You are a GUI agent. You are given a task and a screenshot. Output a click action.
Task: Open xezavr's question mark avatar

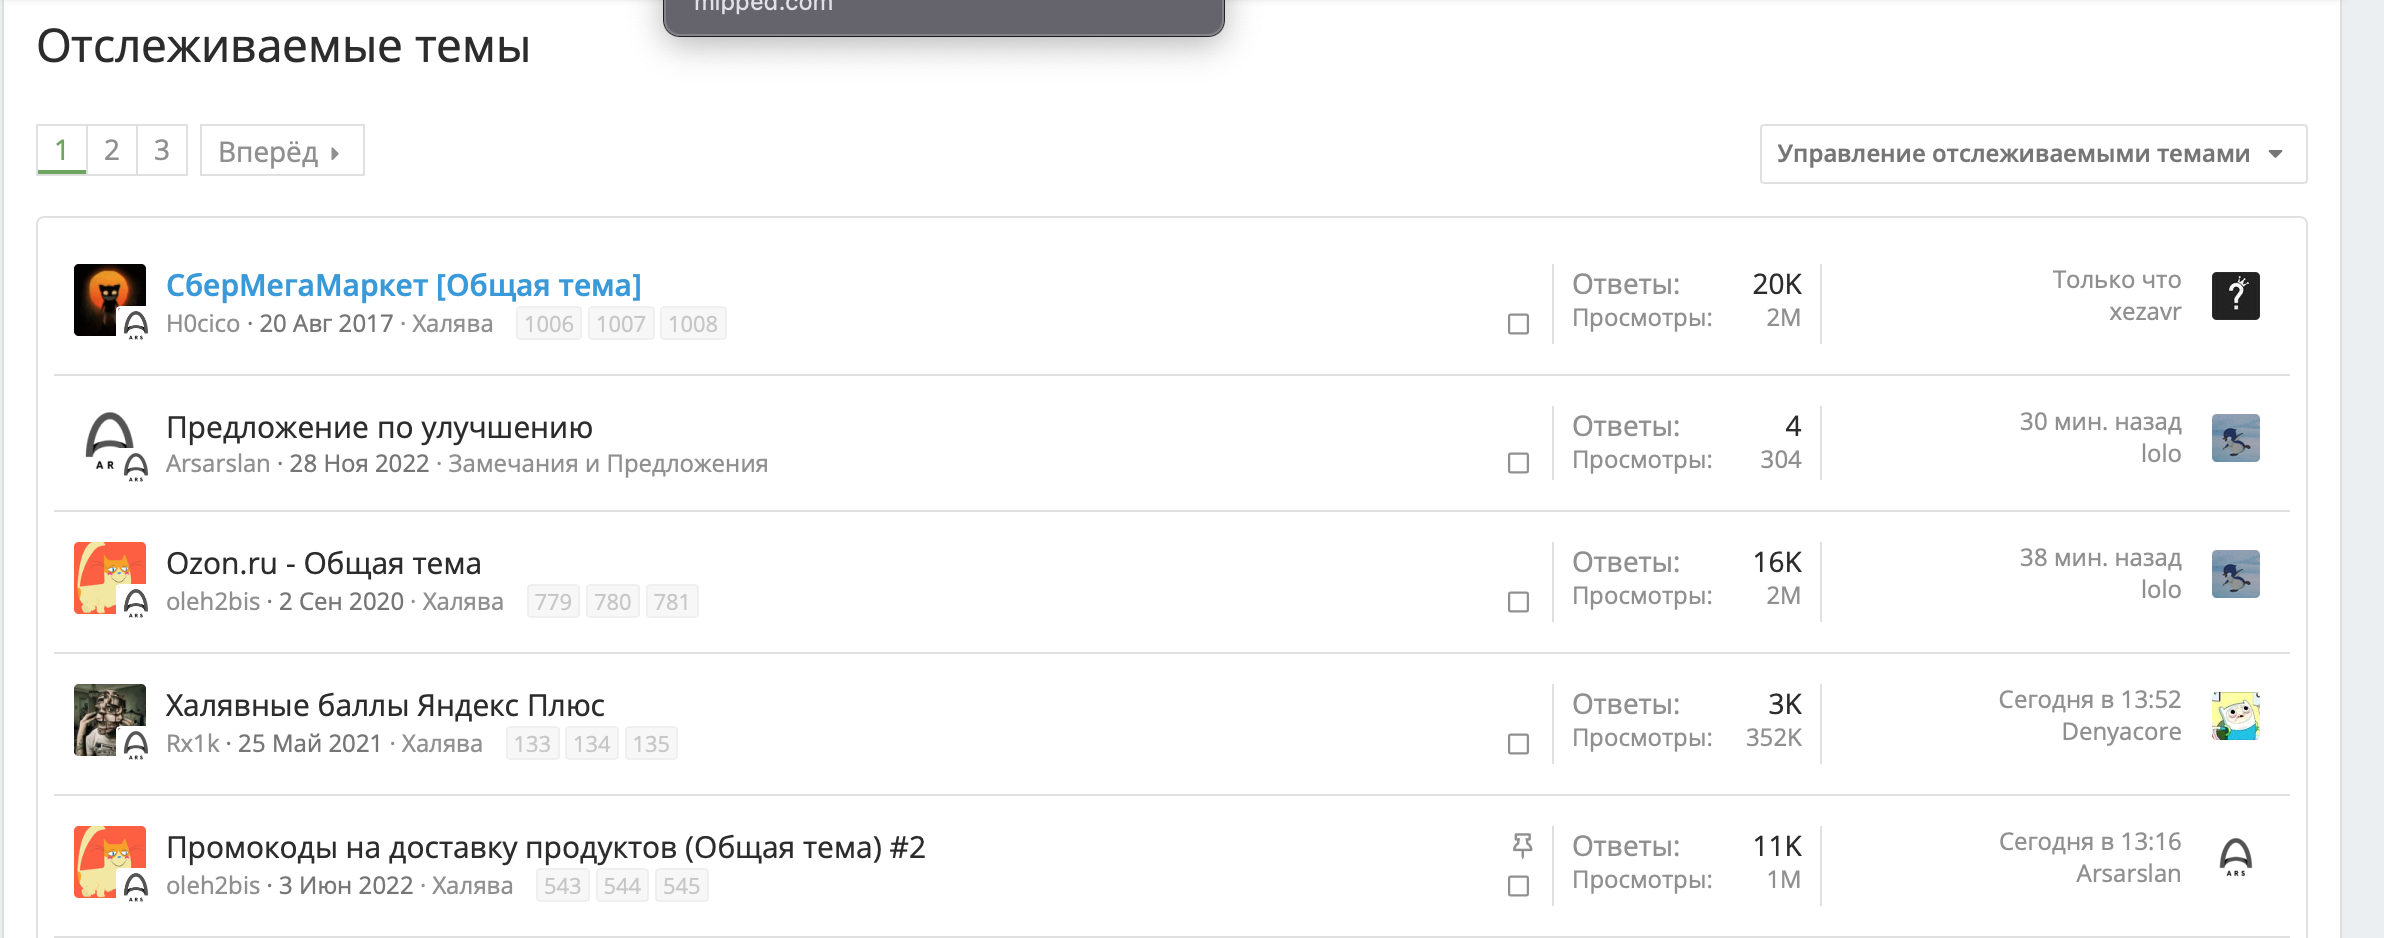coord(2236,296)
